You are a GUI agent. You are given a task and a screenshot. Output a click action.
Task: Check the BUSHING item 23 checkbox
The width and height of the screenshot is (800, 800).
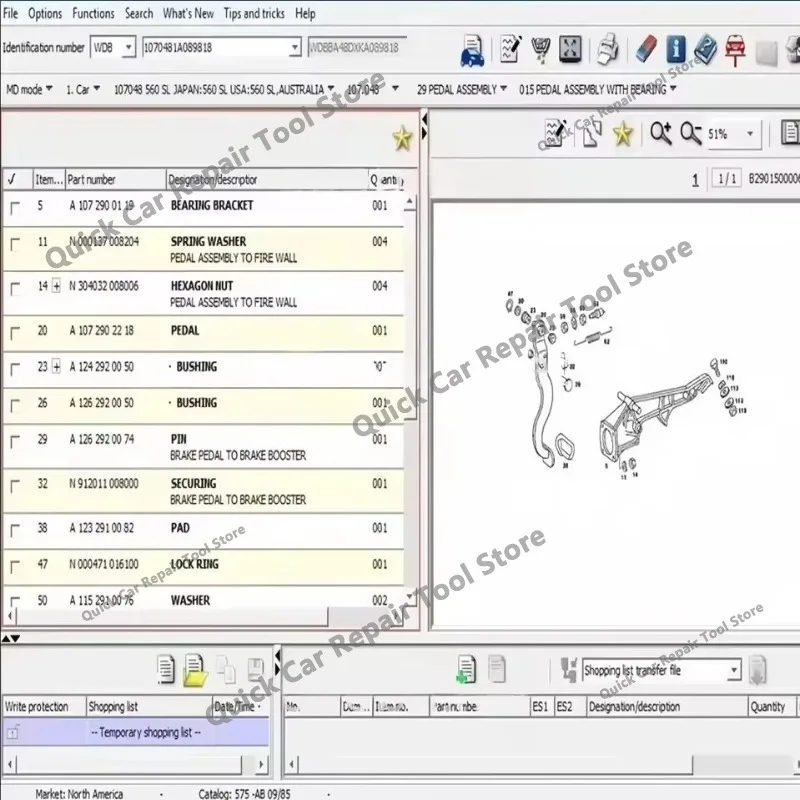[x=15, y=369]
